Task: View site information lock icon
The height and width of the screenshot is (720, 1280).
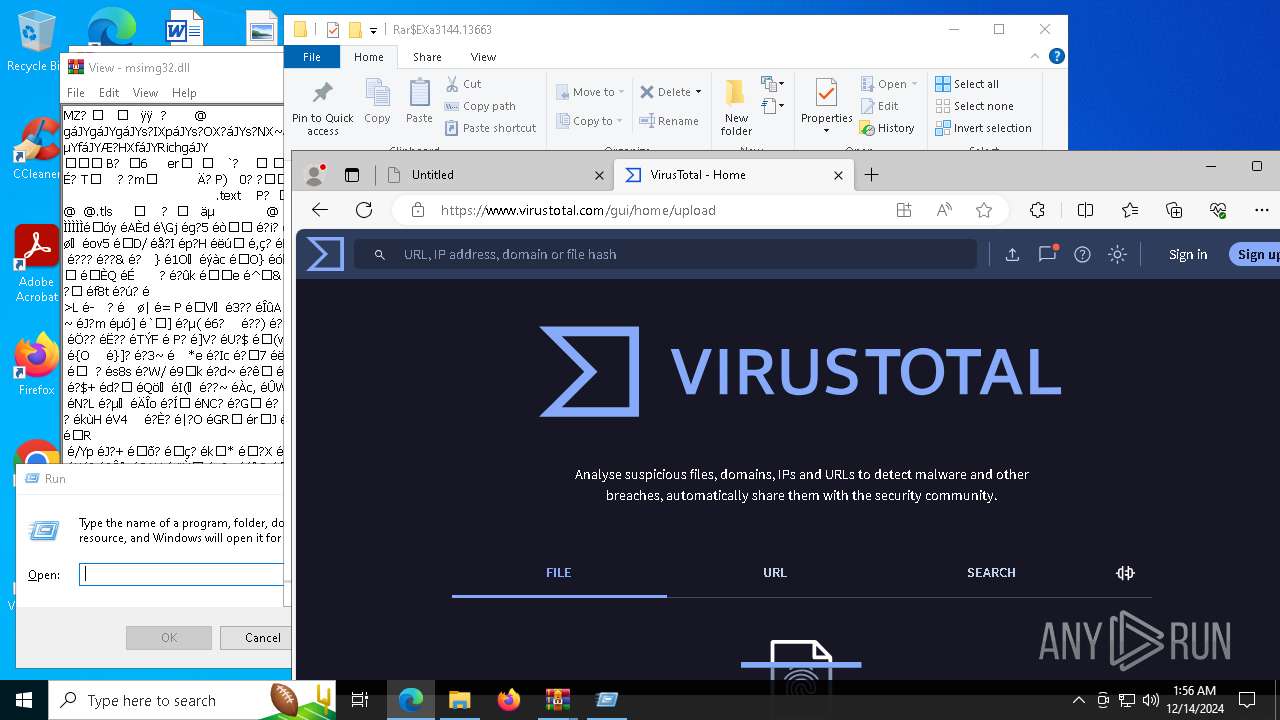Action: click(418, 210)
